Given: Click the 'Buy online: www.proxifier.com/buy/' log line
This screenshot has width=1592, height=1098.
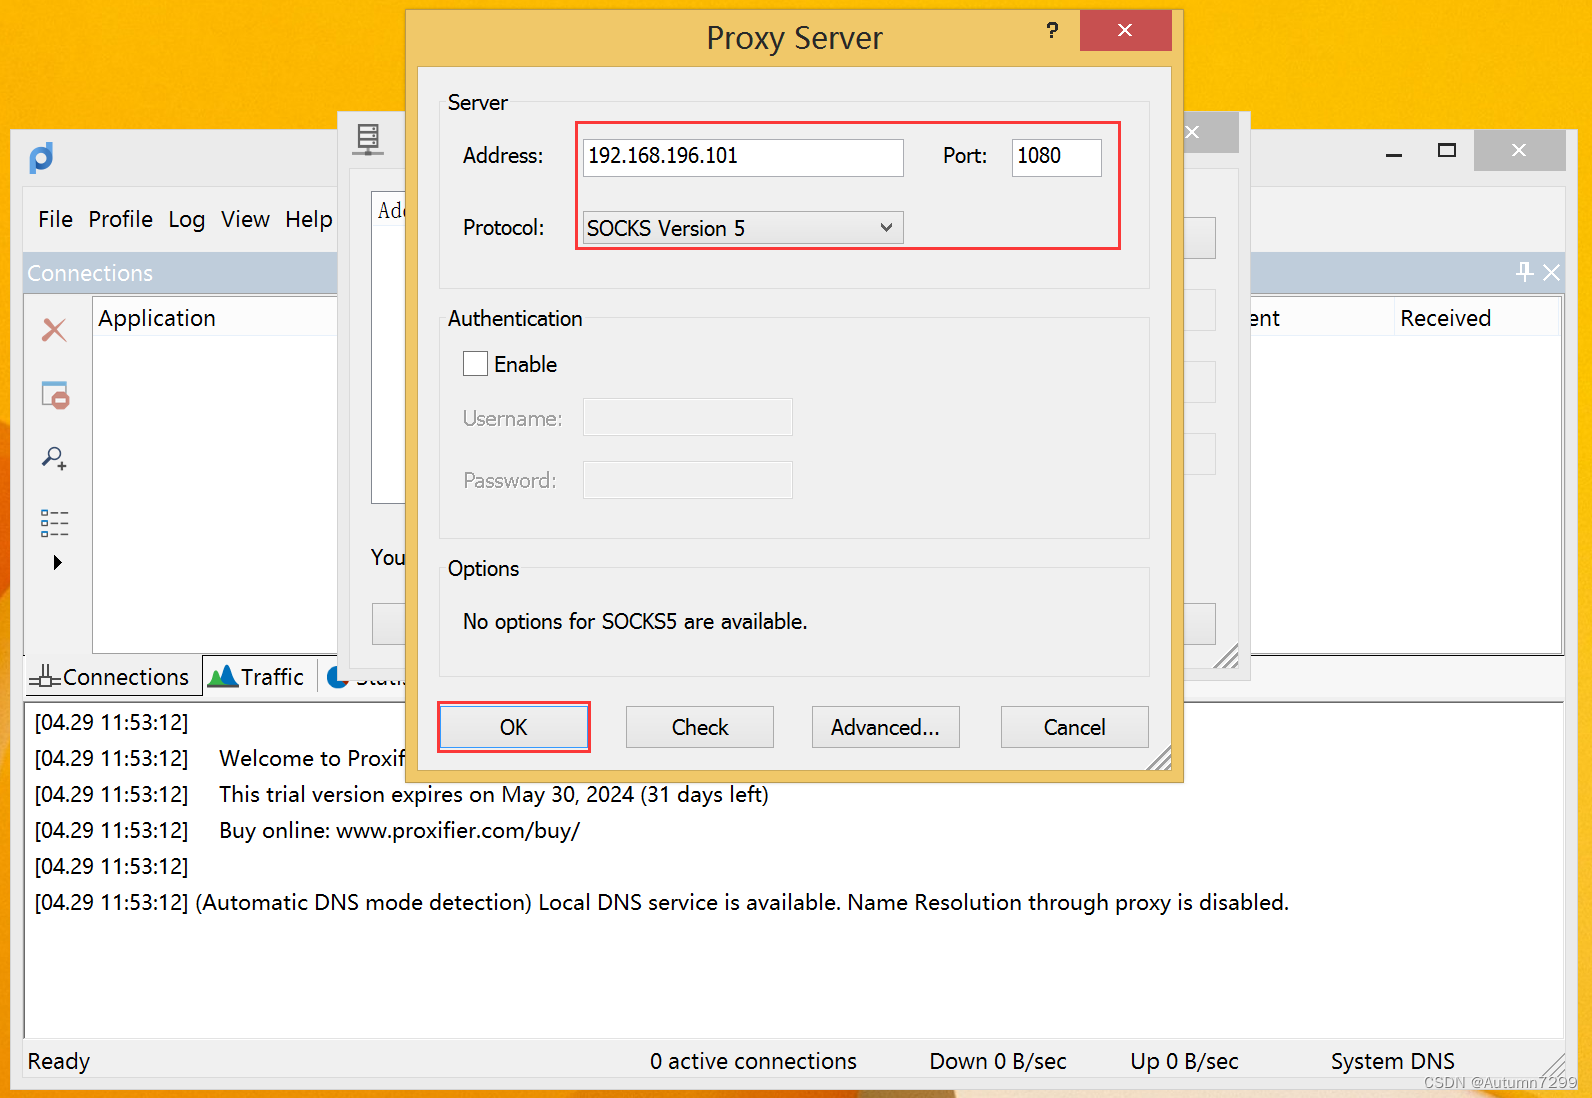Looking at the screenshot, I should point(400,830).
